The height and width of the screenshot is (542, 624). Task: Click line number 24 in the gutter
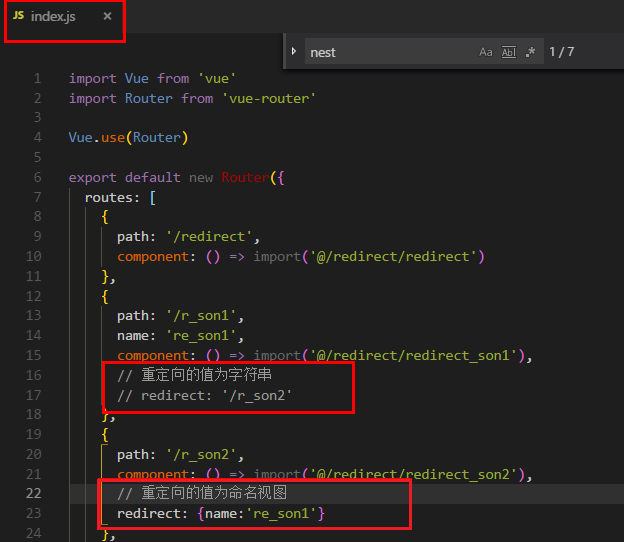[34, 533]
